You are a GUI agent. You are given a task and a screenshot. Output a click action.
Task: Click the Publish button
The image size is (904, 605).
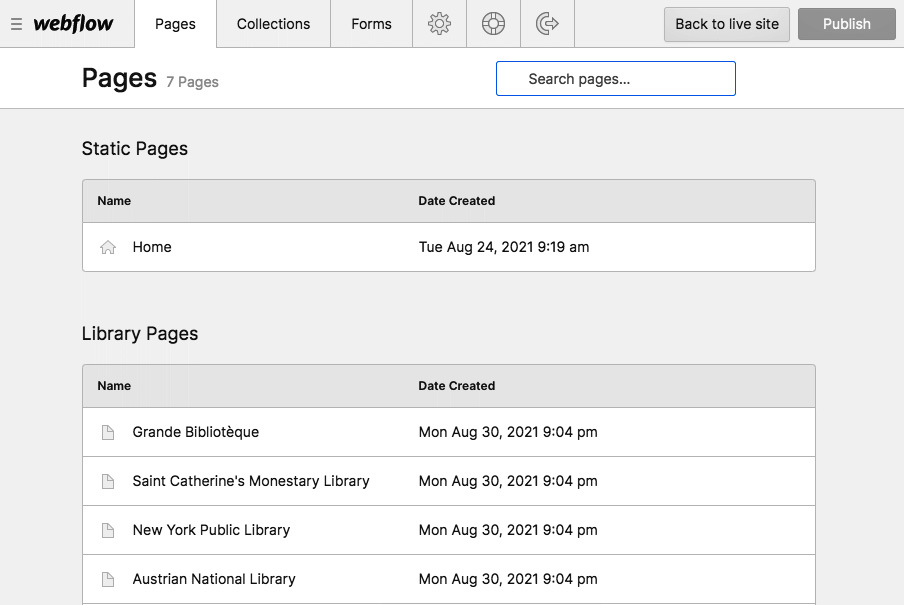coord(846,23)
